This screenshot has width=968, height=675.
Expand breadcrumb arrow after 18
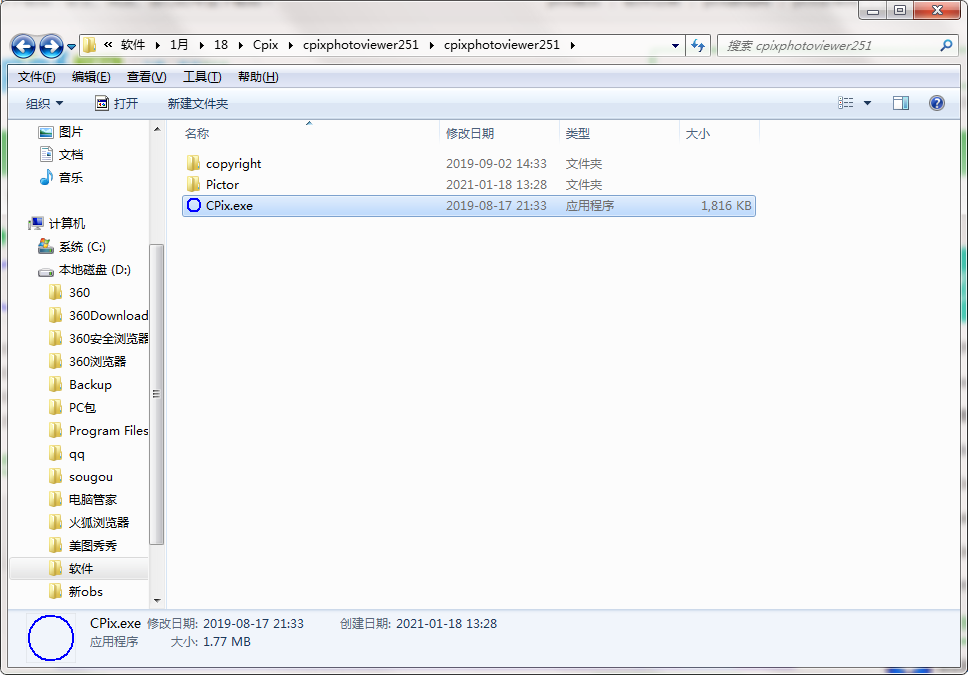click(240, 45)
